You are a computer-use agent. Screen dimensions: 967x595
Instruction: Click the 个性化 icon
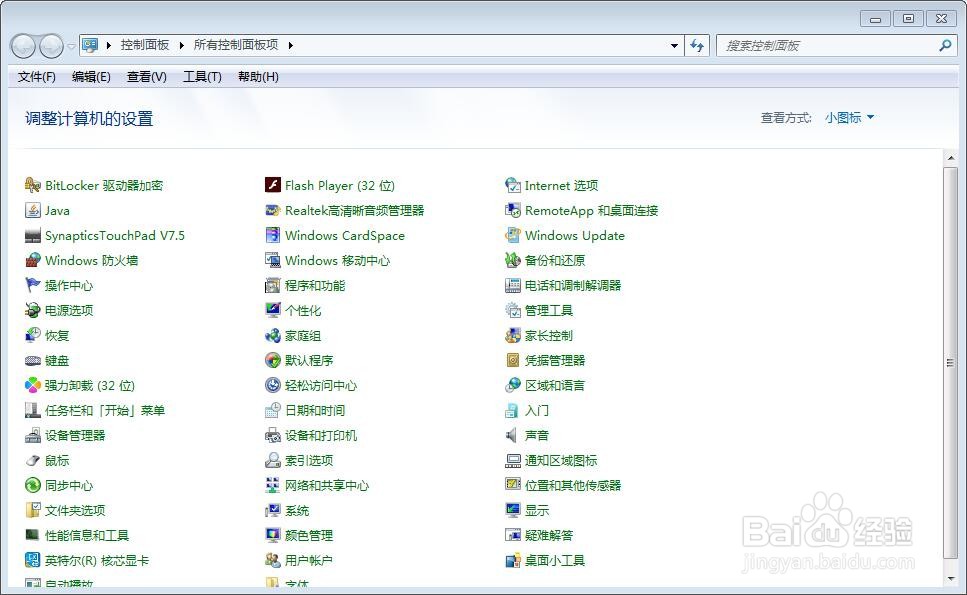tap(273, 310)
